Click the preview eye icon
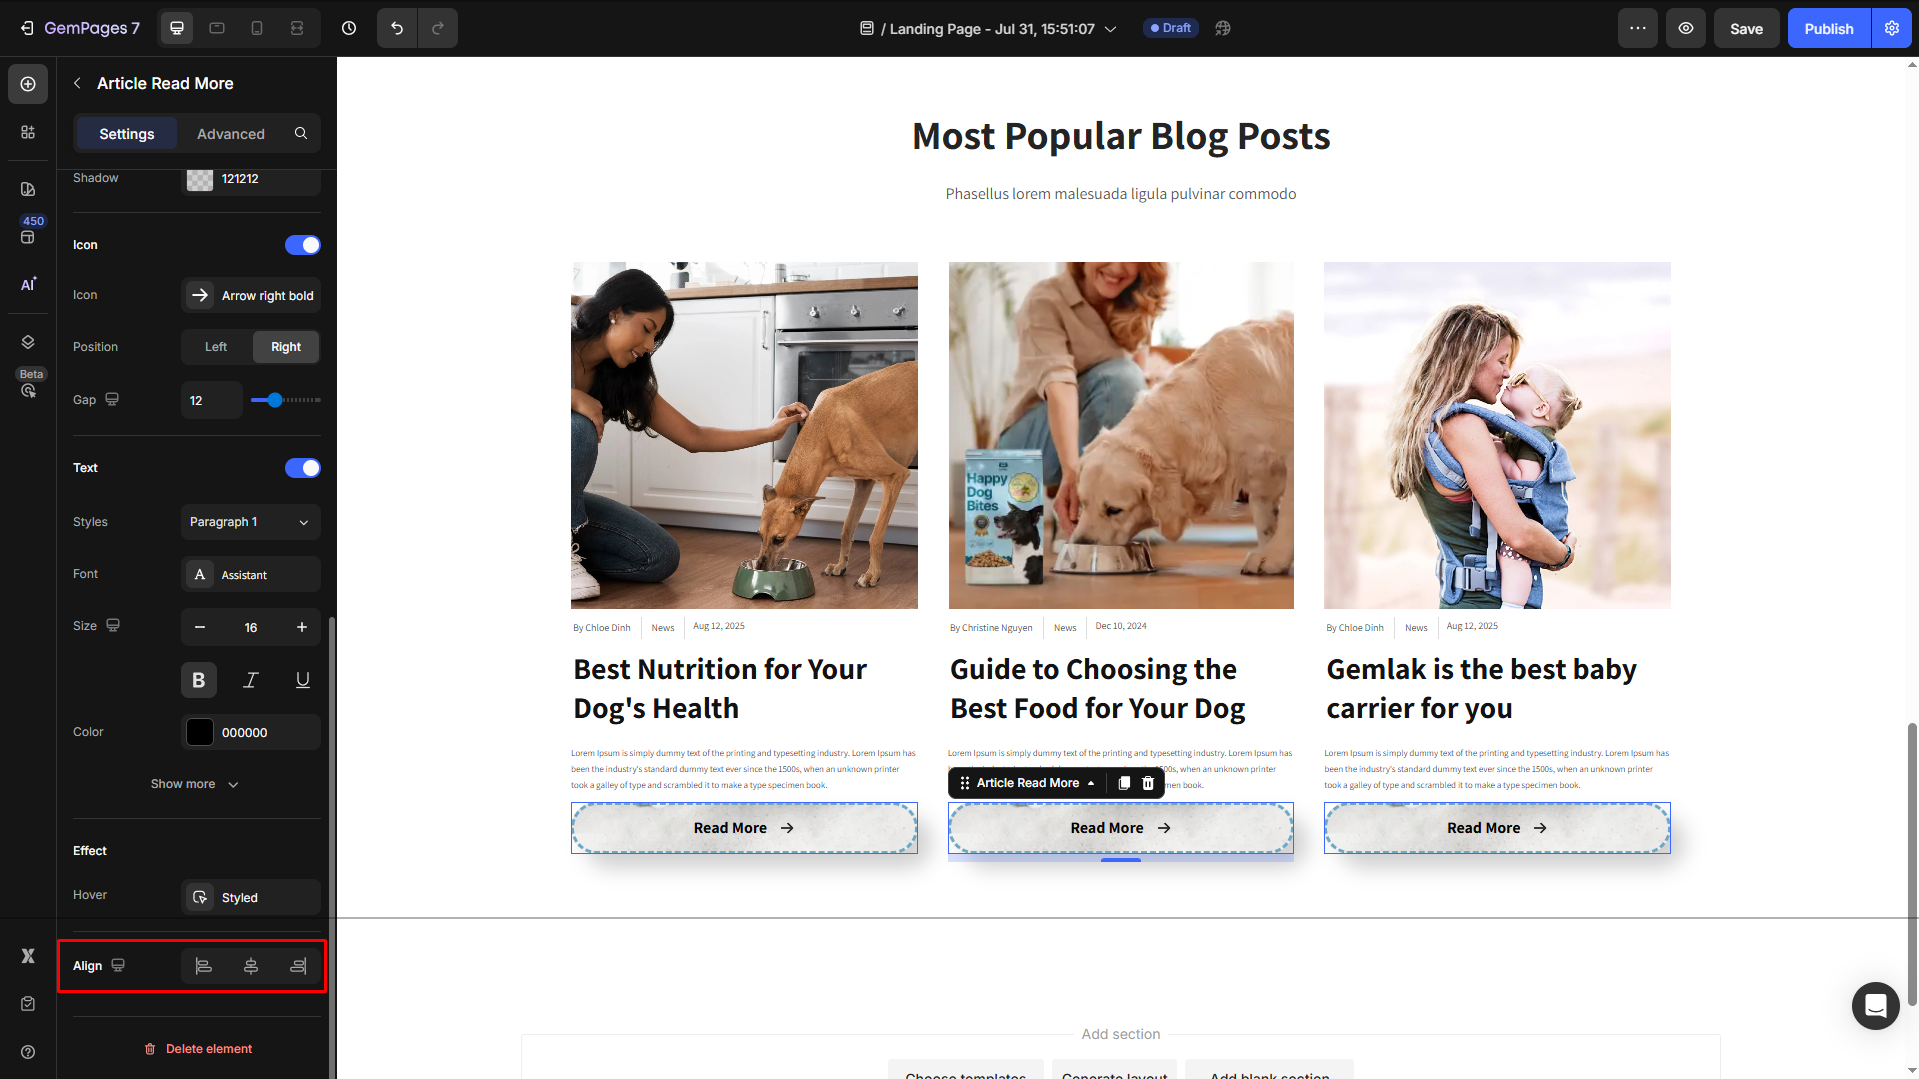Image resolution: width=1919 pixels, height=1079 pixels. coord(1686,28)
